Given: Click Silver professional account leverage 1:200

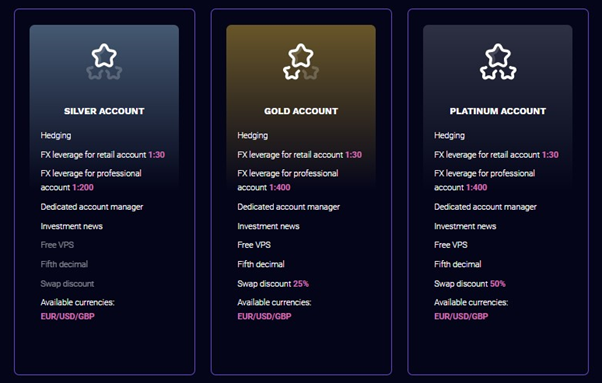Looking at the screenshot, I should 91,180.
